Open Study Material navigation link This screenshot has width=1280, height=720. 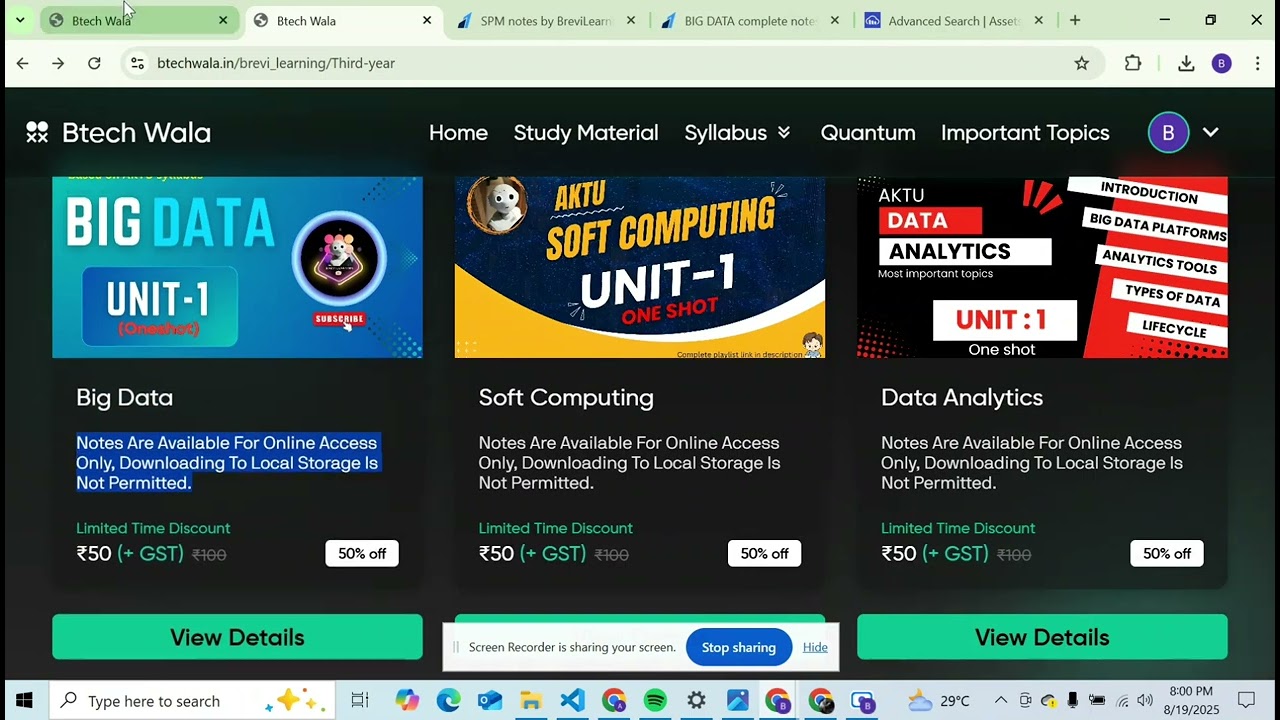[586, 133]
